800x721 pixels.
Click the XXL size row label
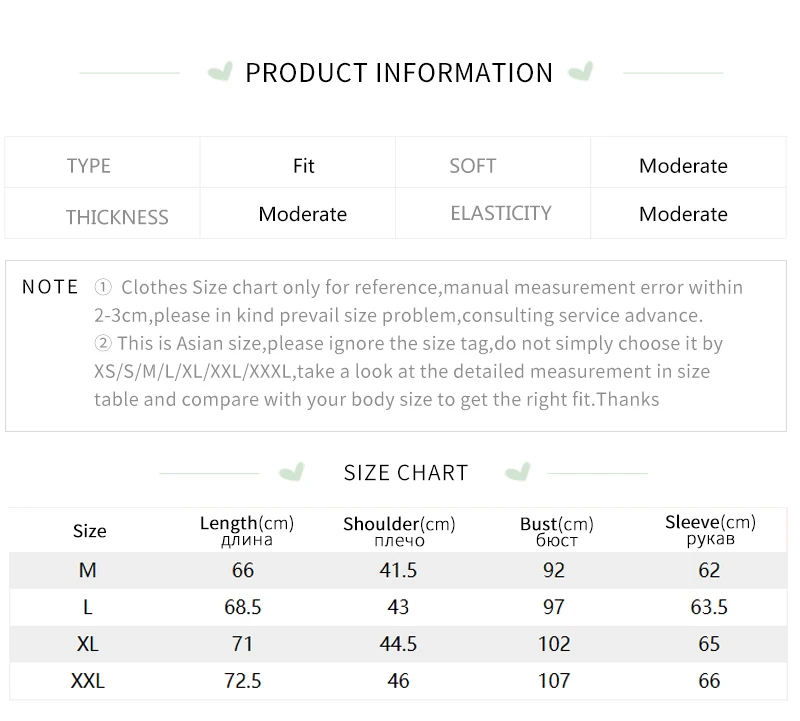[x=88, y=681]
